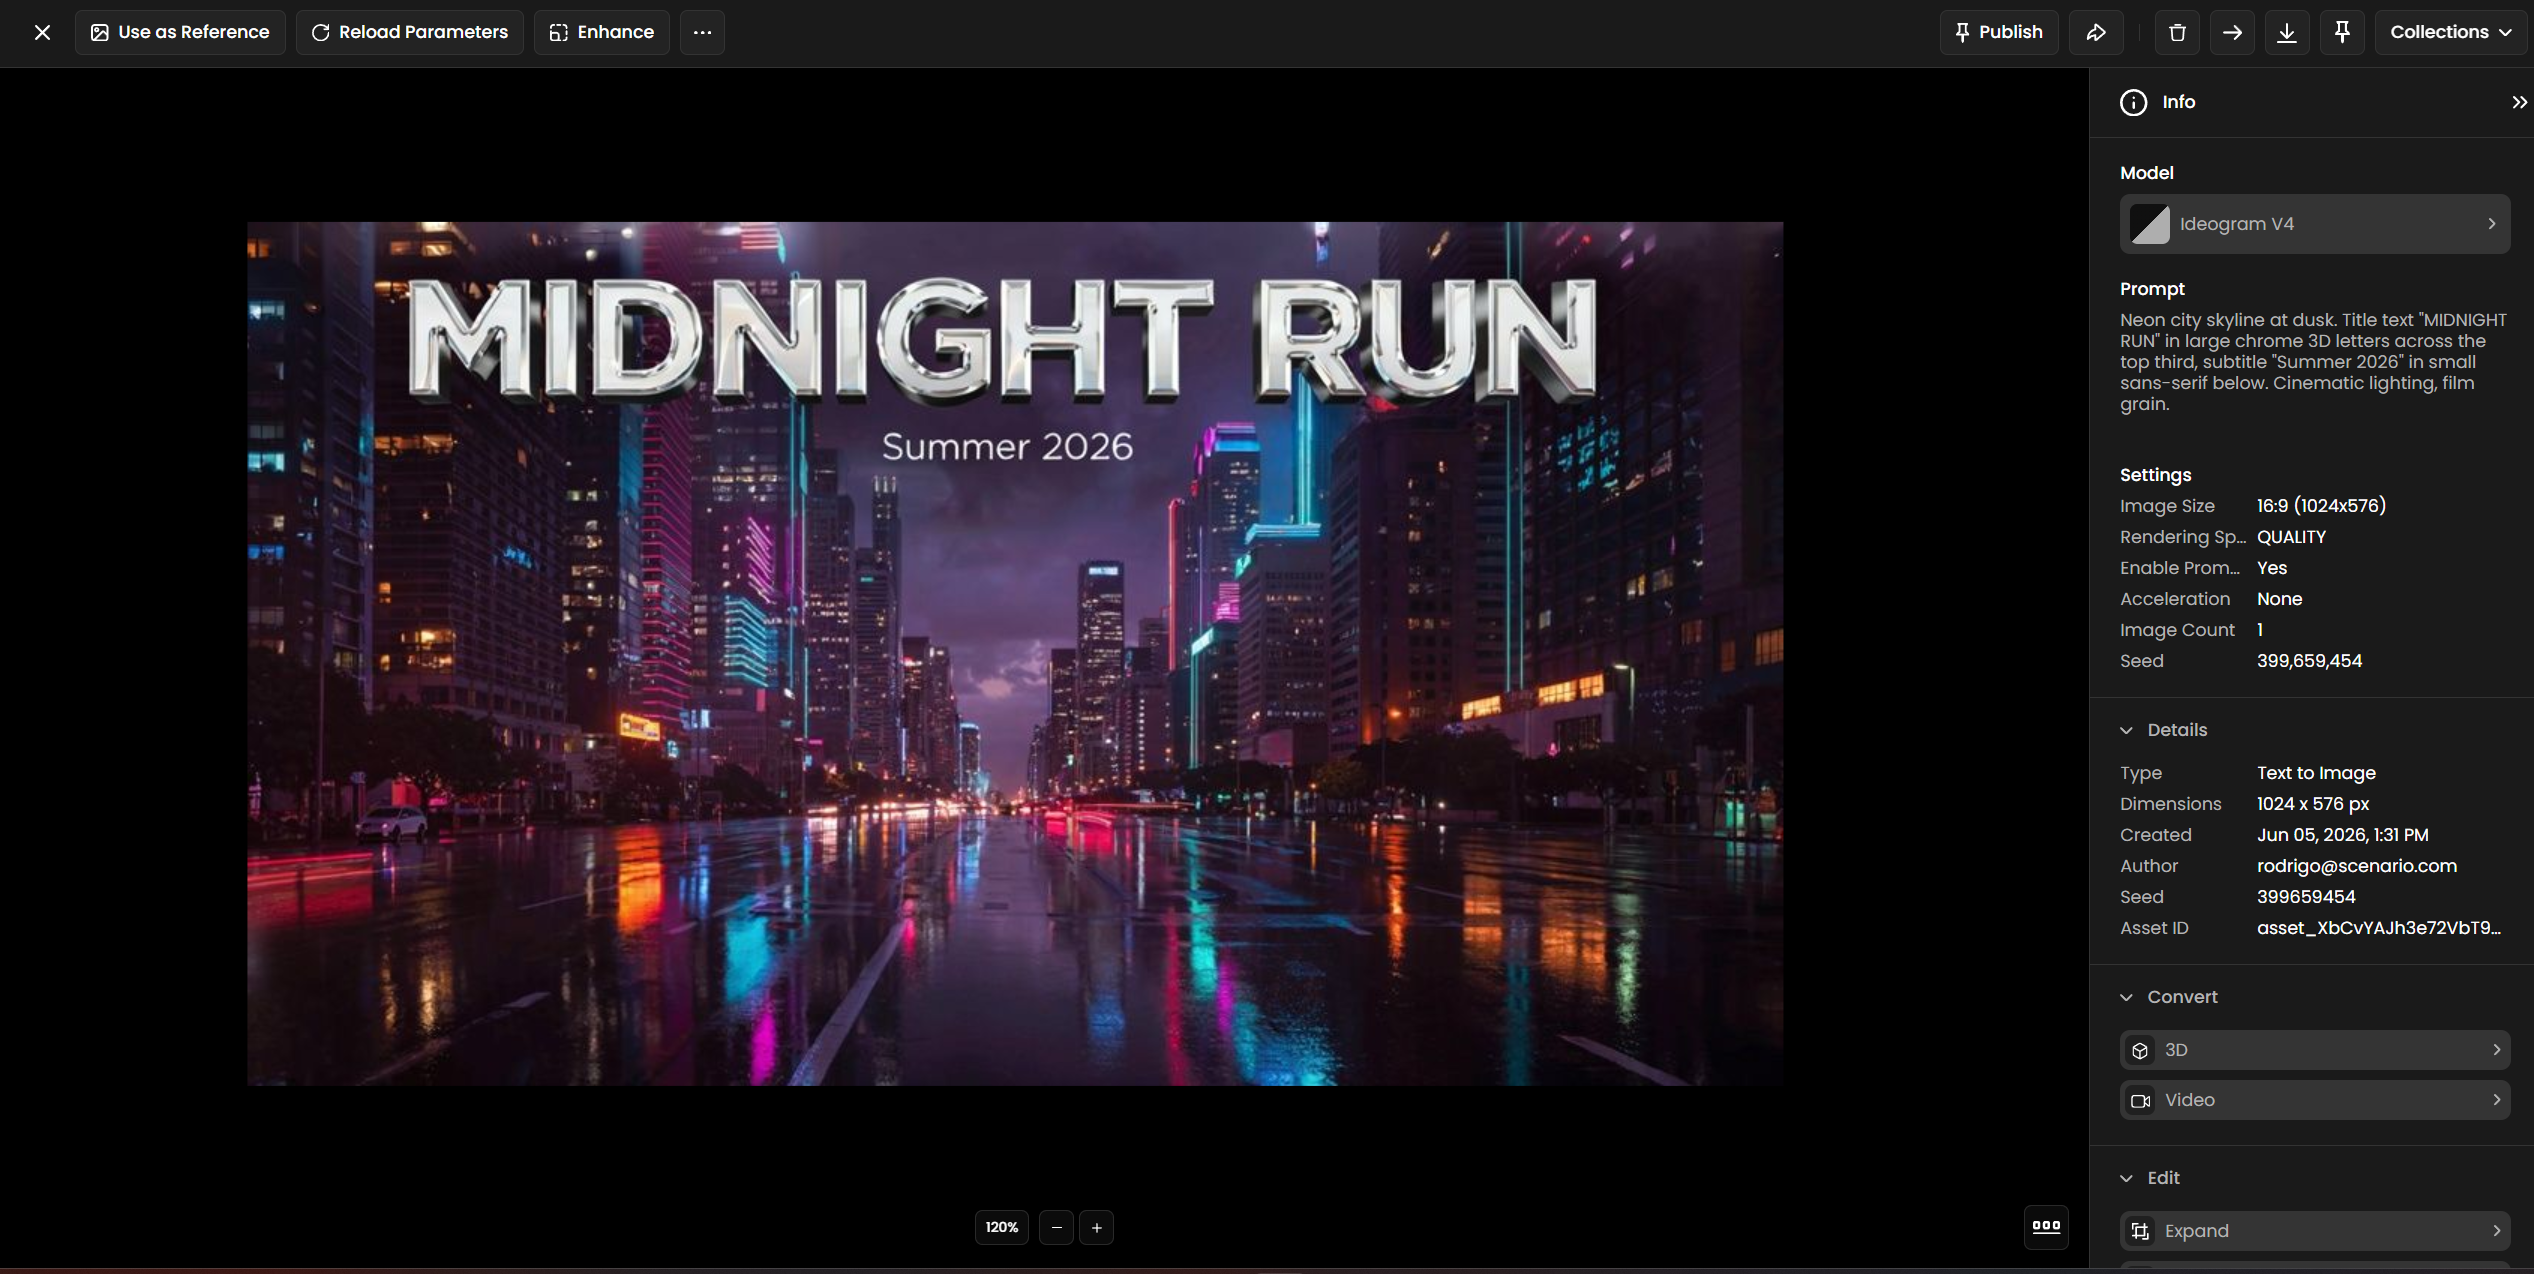Click the pin icon beside Collections
Screen dimensions: 2534x1274
pos(2342,32)
